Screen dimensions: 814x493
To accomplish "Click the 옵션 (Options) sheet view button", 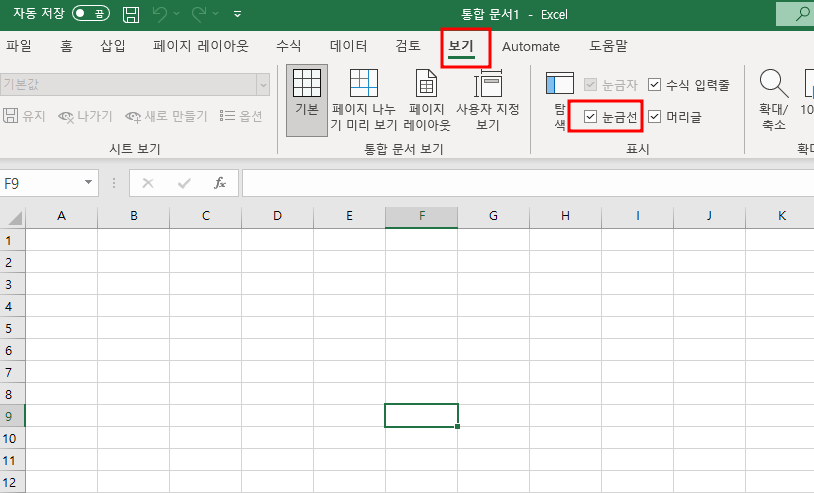I will pos(241,116).
